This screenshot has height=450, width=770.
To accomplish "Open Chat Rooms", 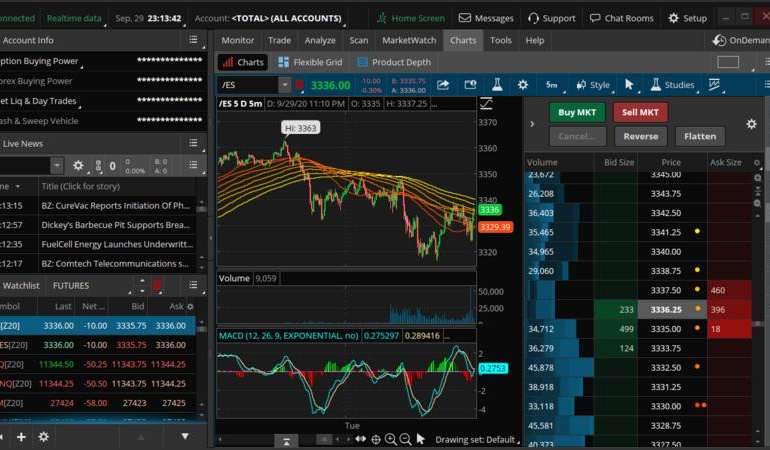I will tap(622, 18).
